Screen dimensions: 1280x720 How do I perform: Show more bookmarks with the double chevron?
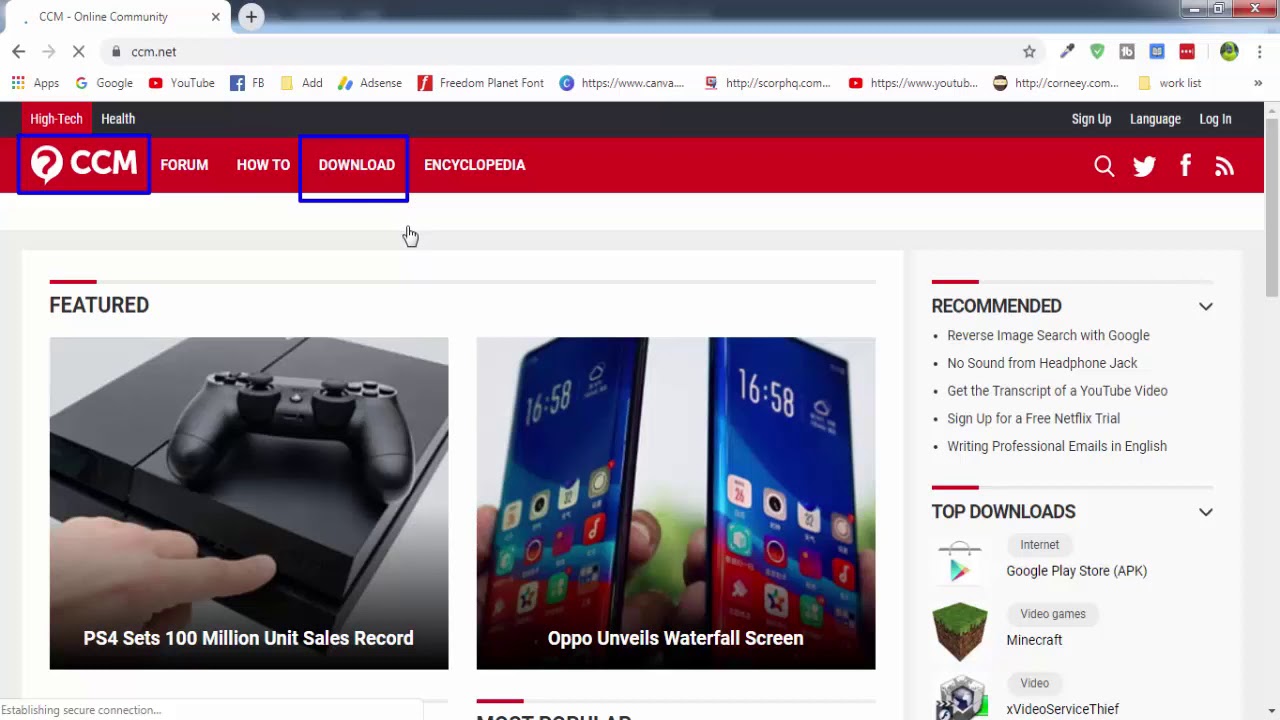pyautogui.click(x=1257, y=83)
